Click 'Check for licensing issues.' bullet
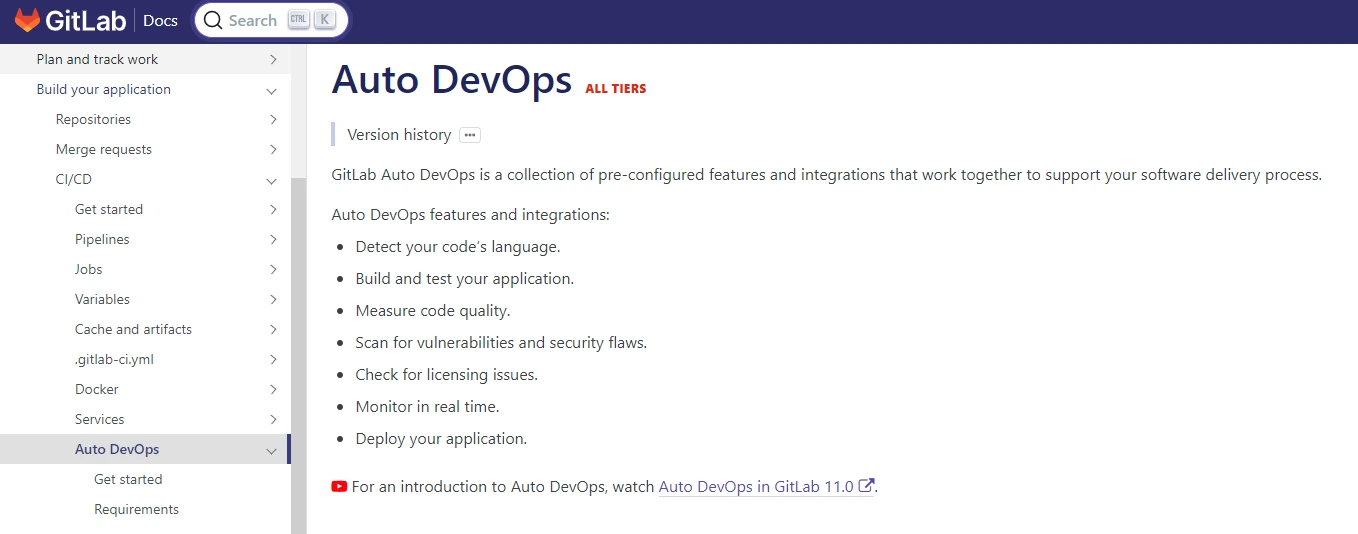Image resolution: width=1358 pixels, height=534 pixels. point(447,375)
